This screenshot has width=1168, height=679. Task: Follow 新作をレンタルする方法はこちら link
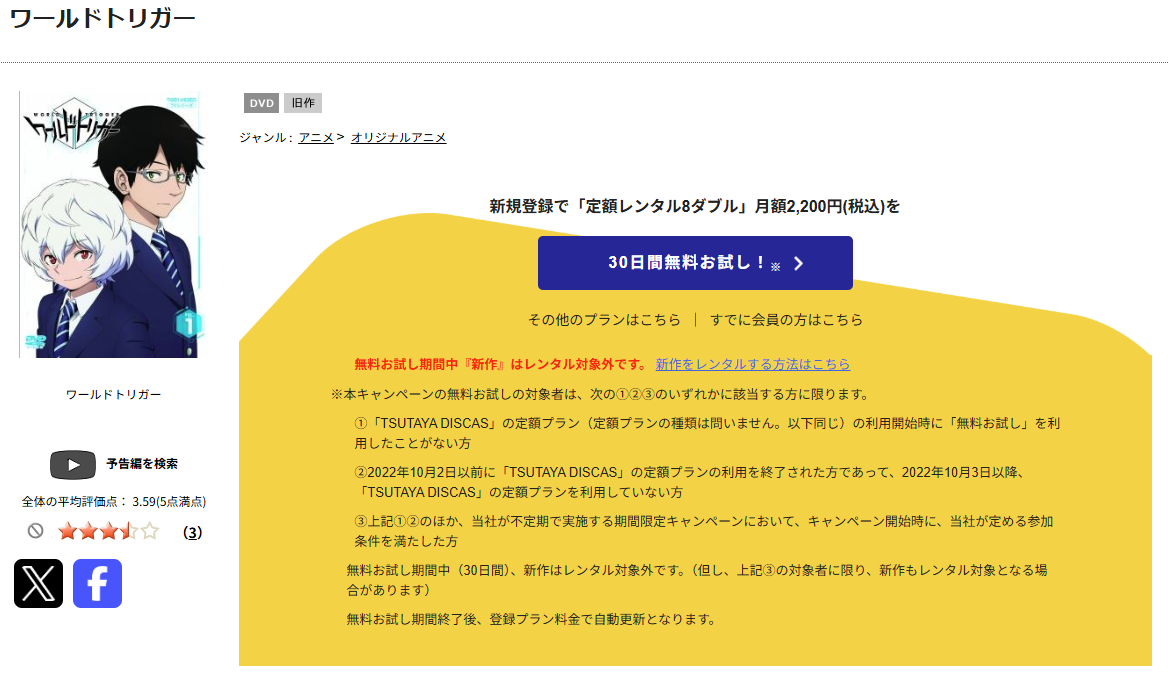click(752, 364)
